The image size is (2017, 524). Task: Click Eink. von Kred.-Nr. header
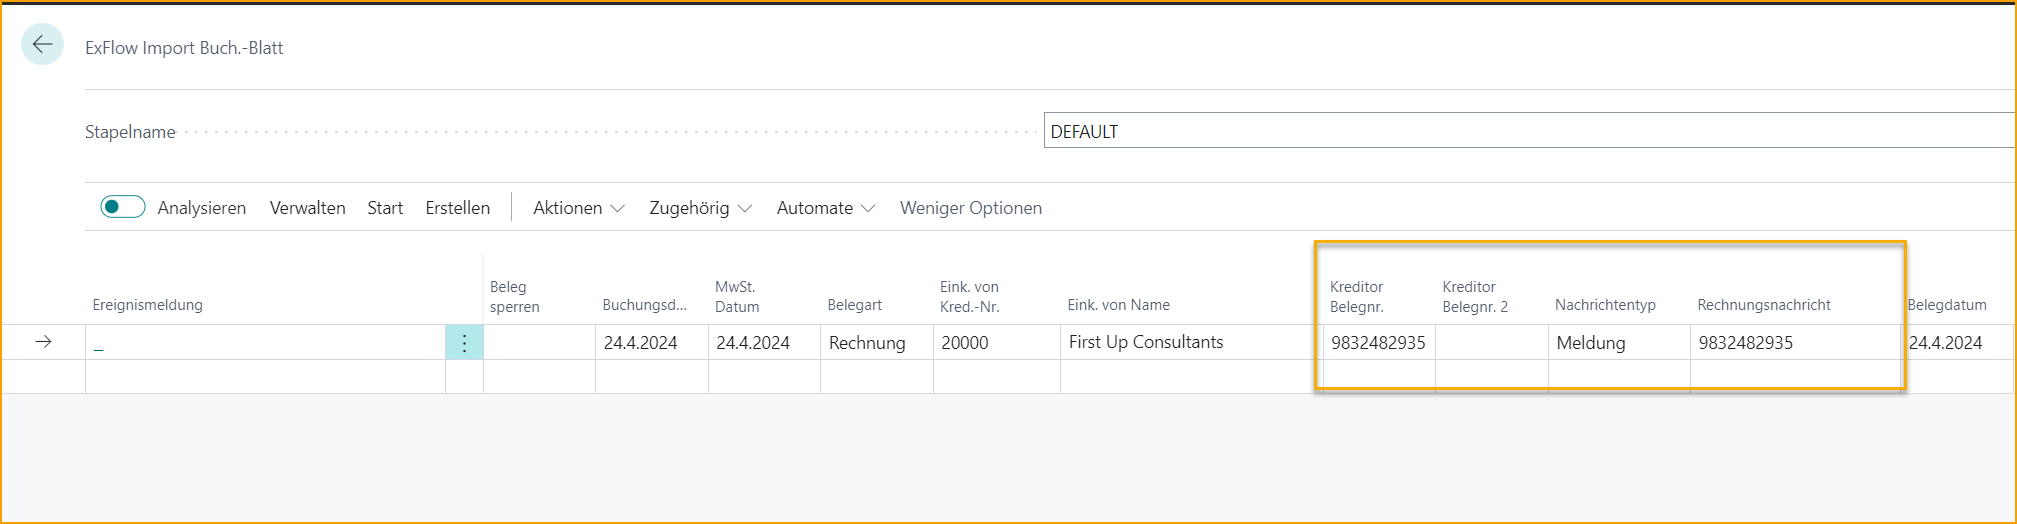coord(970,297)
